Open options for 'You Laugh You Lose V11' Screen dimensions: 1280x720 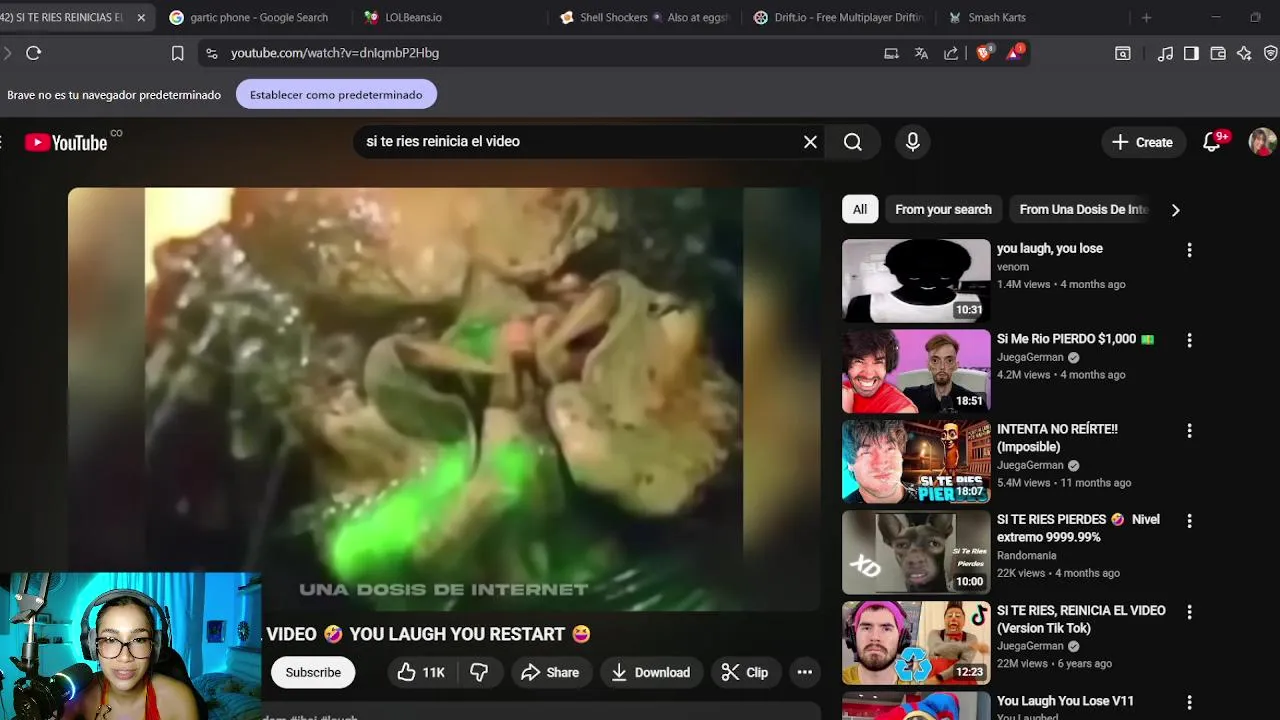pos(1189,702)
